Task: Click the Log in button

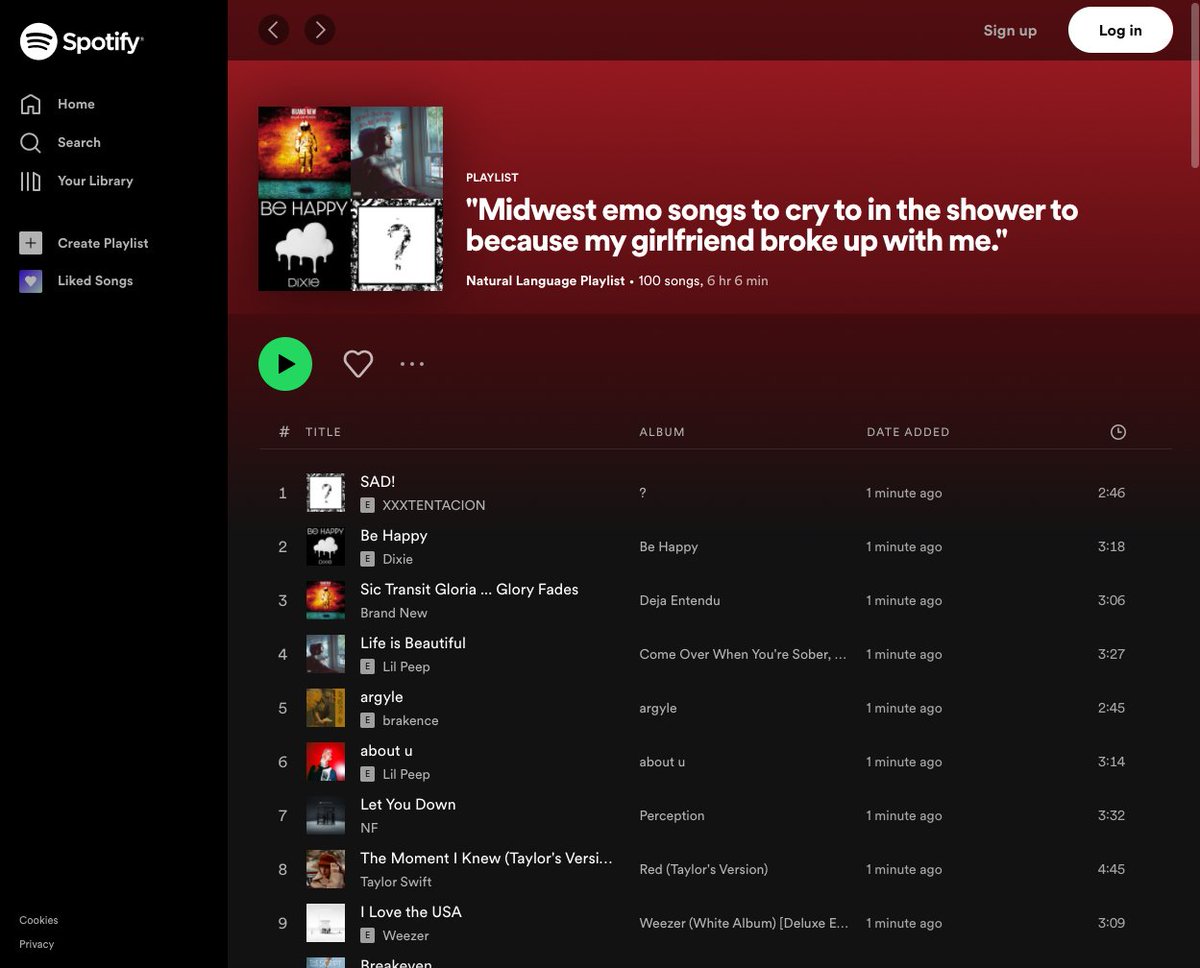Action: point(1120,30)
